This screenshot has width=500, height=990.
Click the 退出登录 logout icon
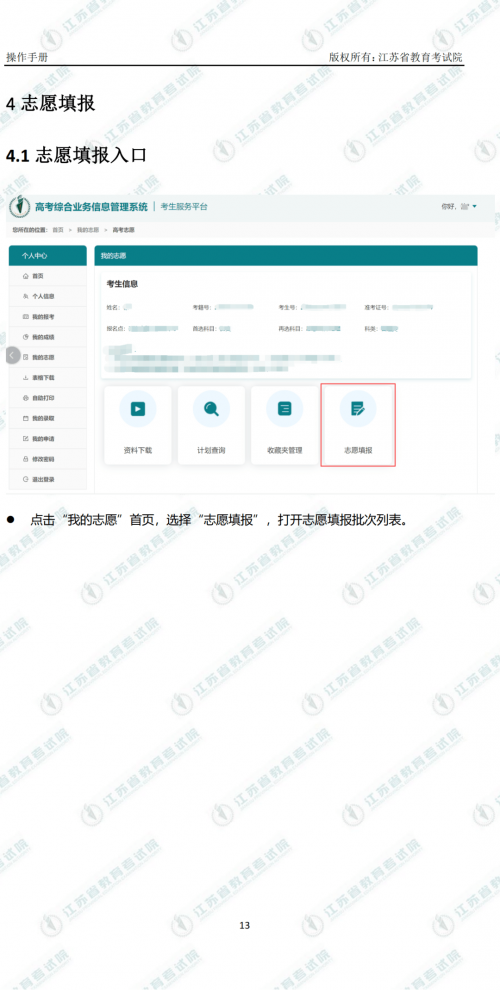coord(25,479)
